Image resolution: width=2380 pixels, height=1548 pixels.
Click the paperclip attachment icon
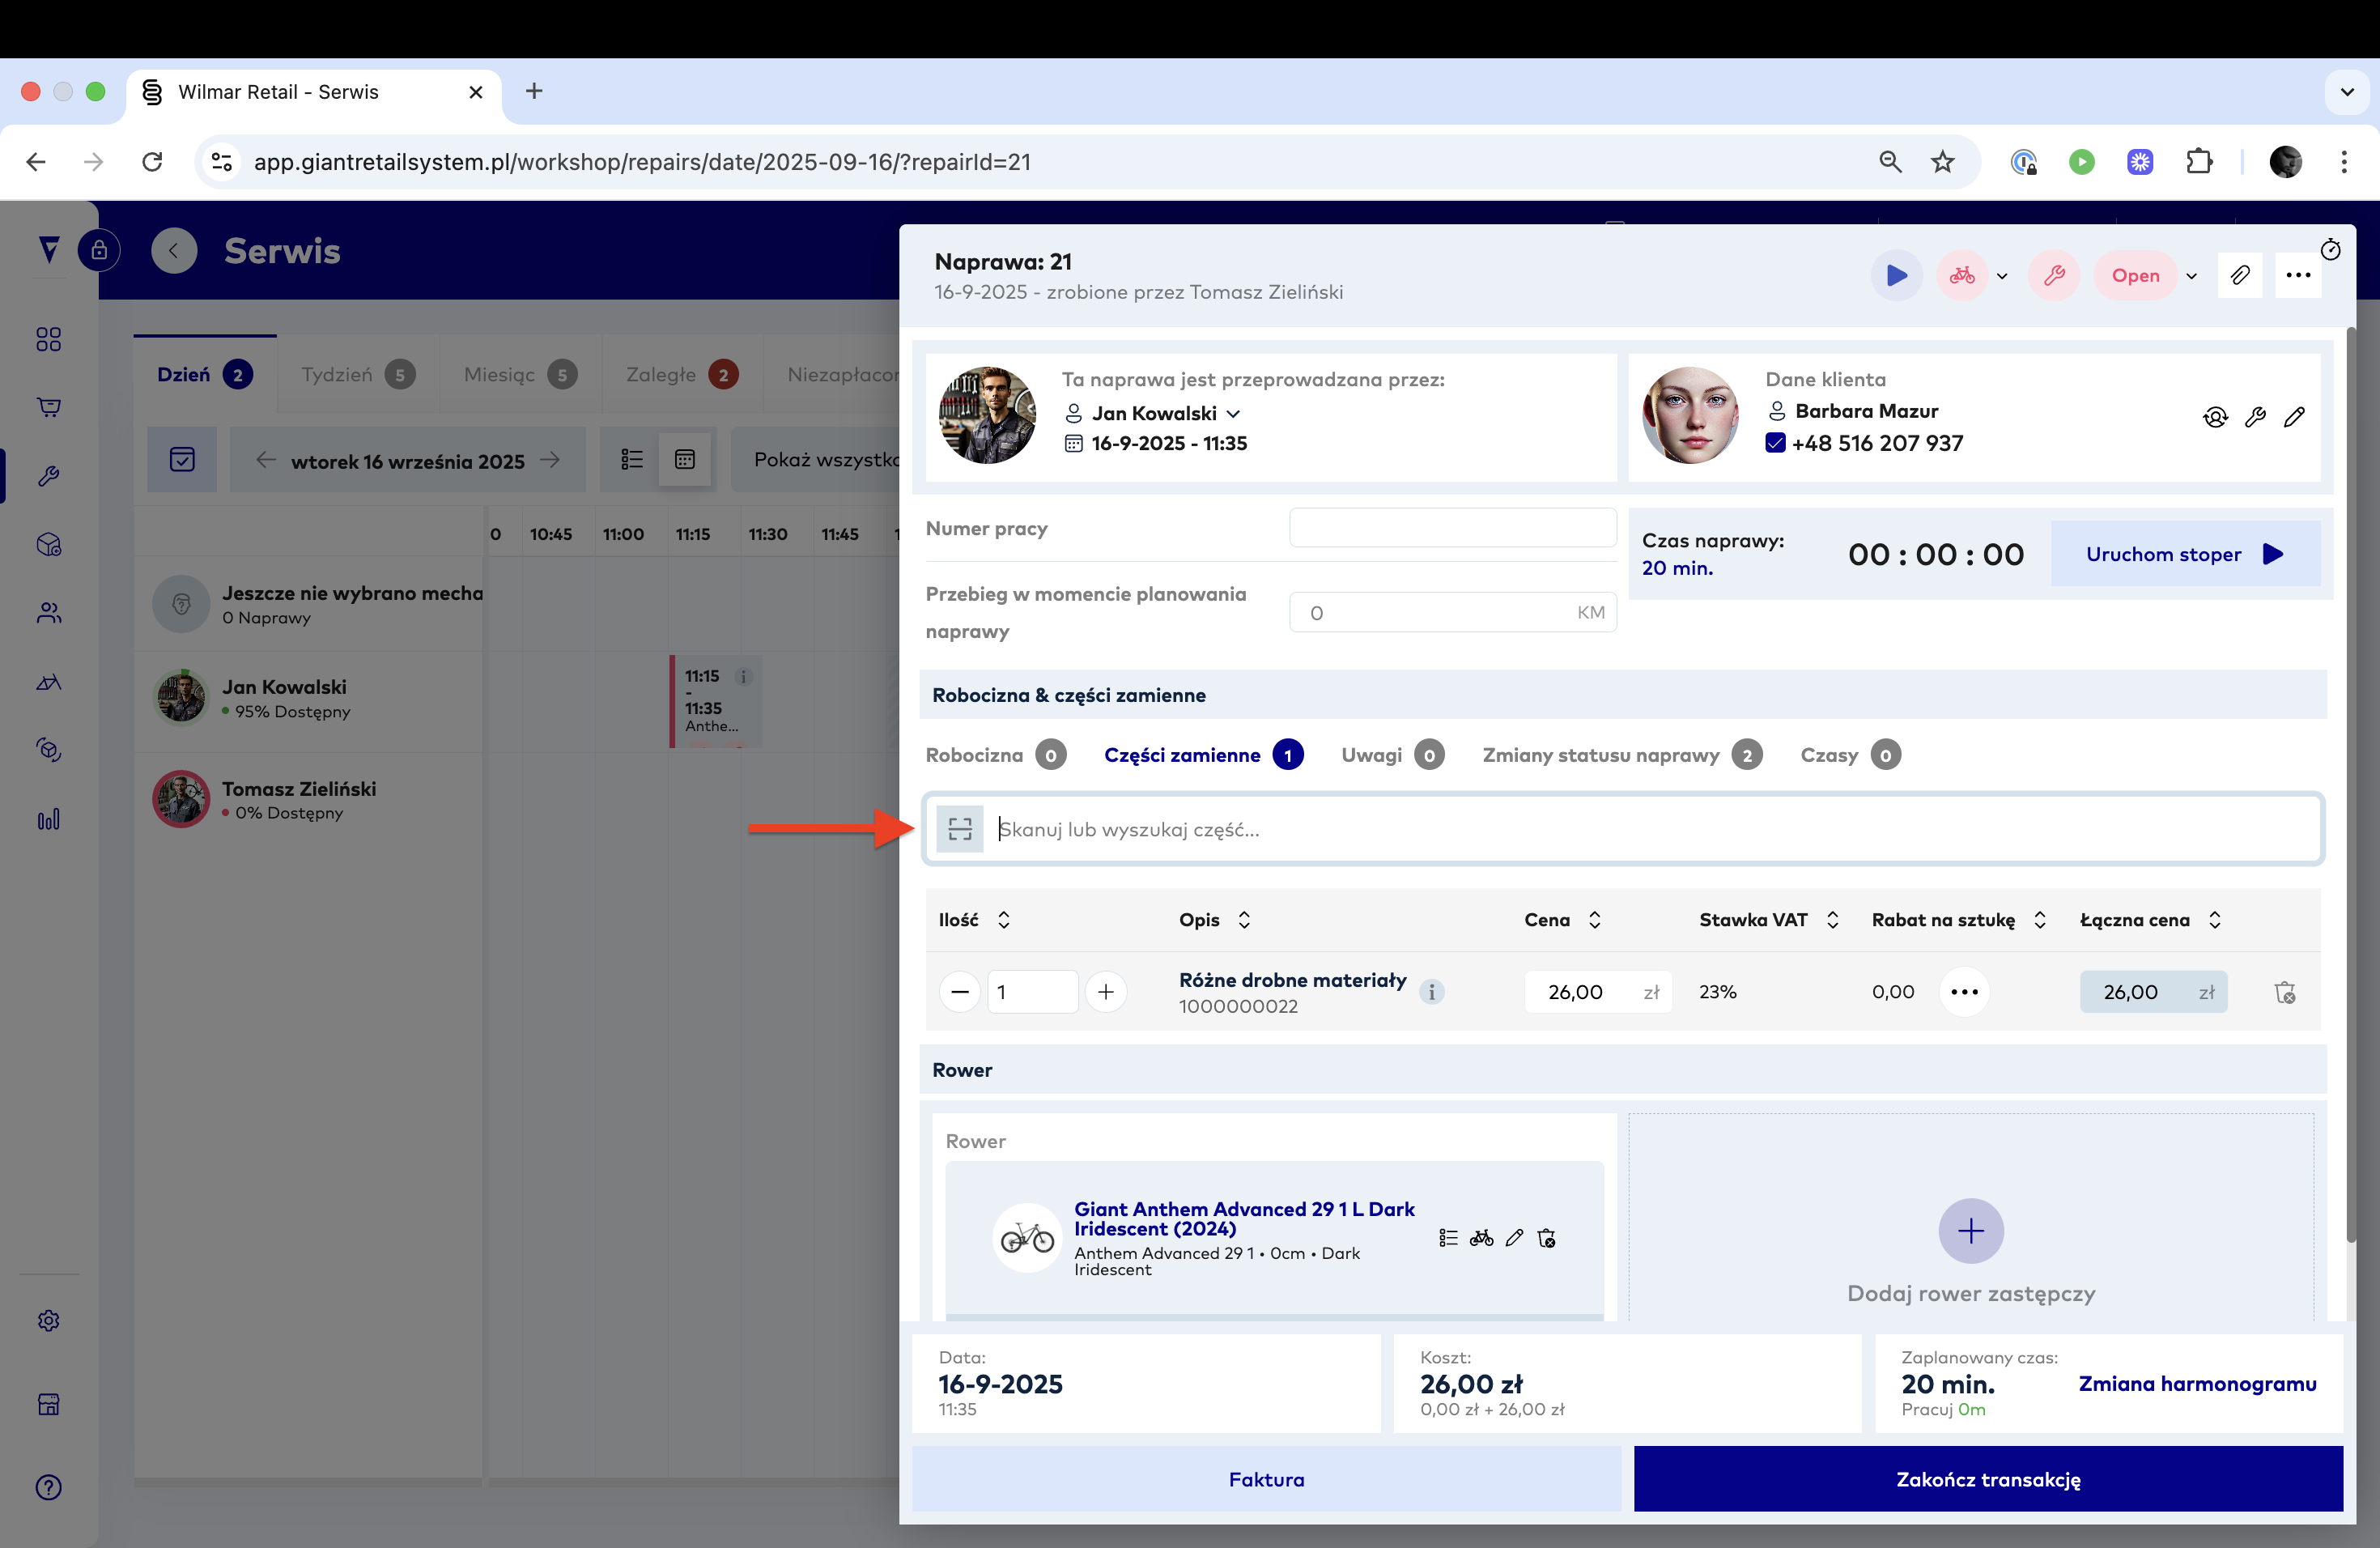coord(2239,275)
